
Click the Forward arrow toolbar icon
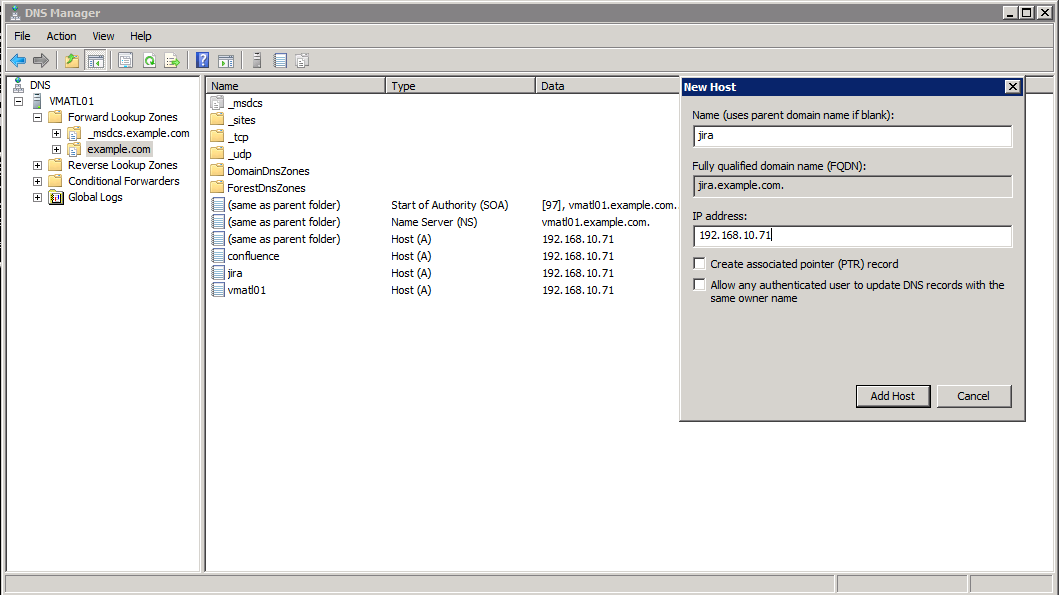click(x=41, y=61)
